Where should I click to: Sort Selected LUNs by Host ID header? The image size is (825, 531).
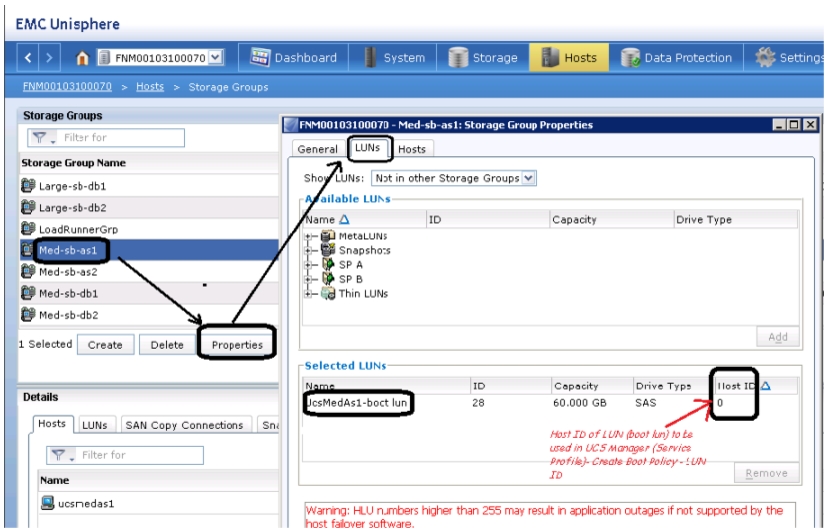pos(755,386)
